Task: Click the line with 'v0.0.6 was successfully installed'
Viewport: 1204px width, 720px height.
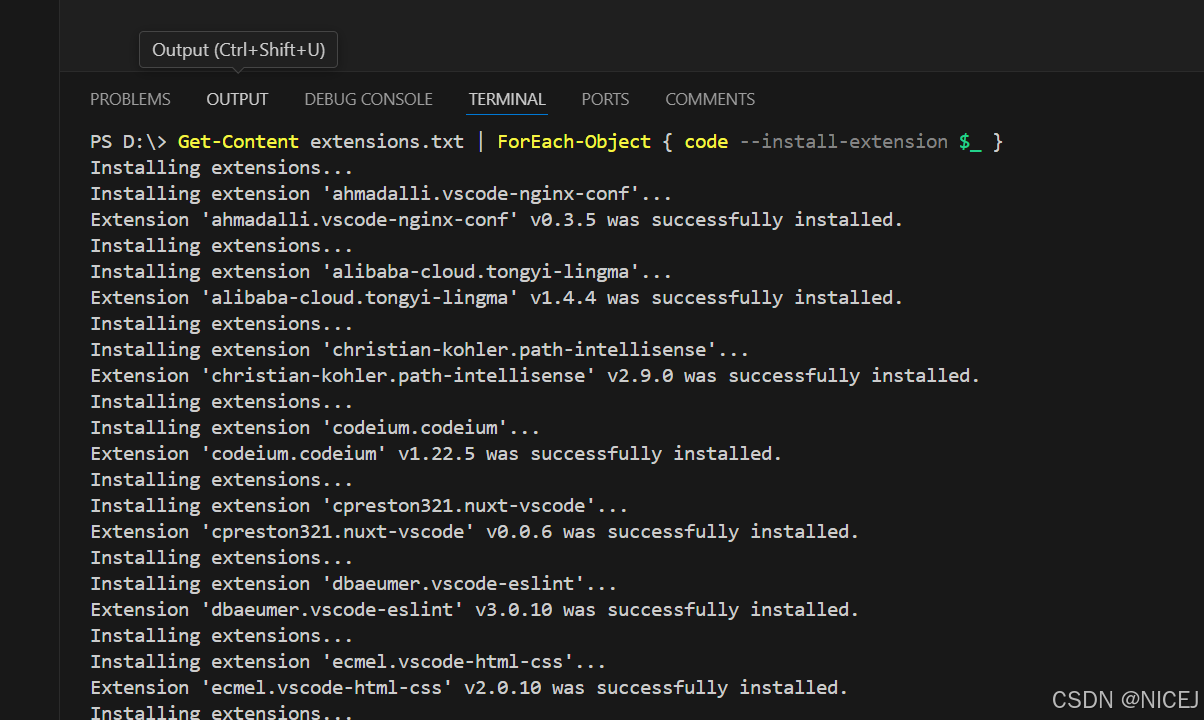Action: click(475, 532)
